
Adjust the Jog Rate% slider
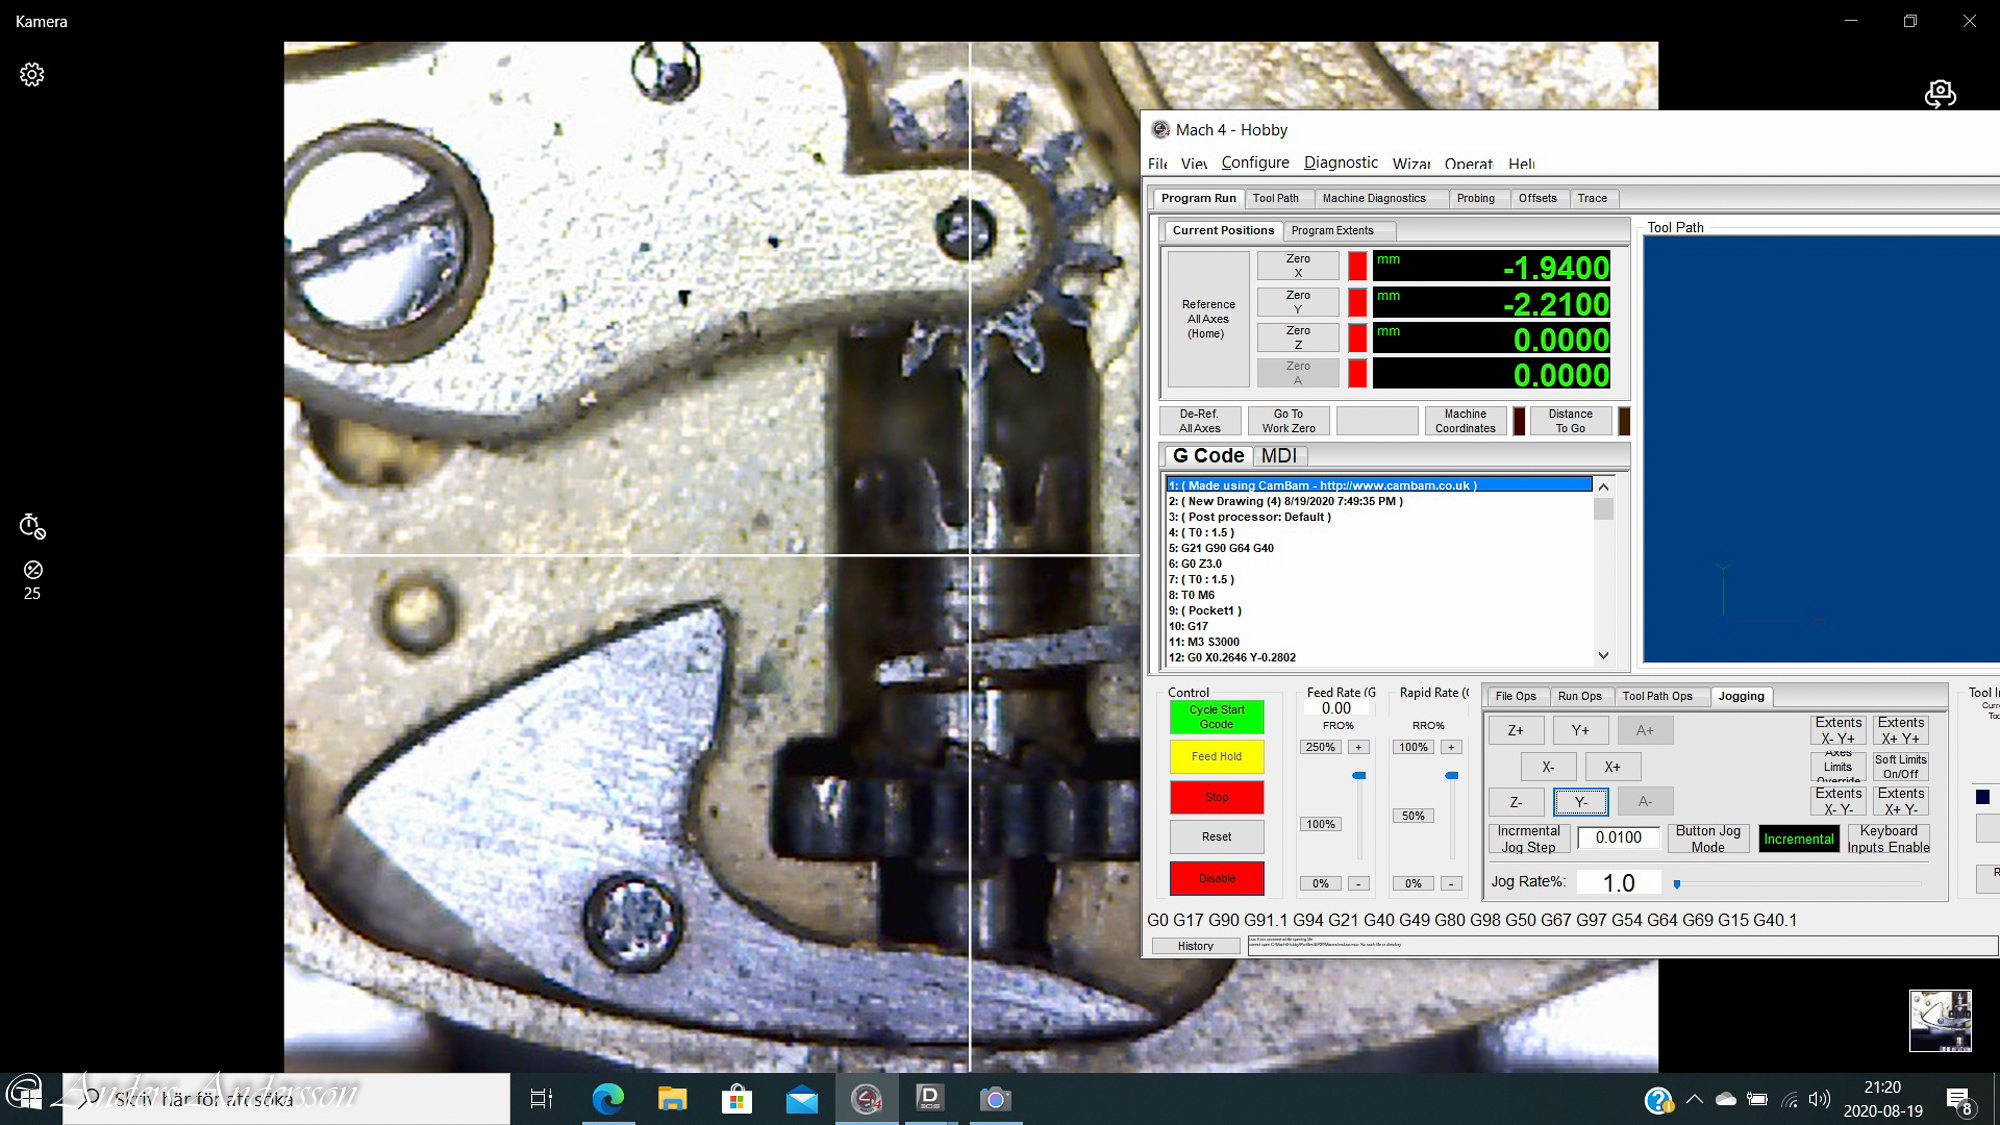pyautogui.click(x=1677, y=884)
